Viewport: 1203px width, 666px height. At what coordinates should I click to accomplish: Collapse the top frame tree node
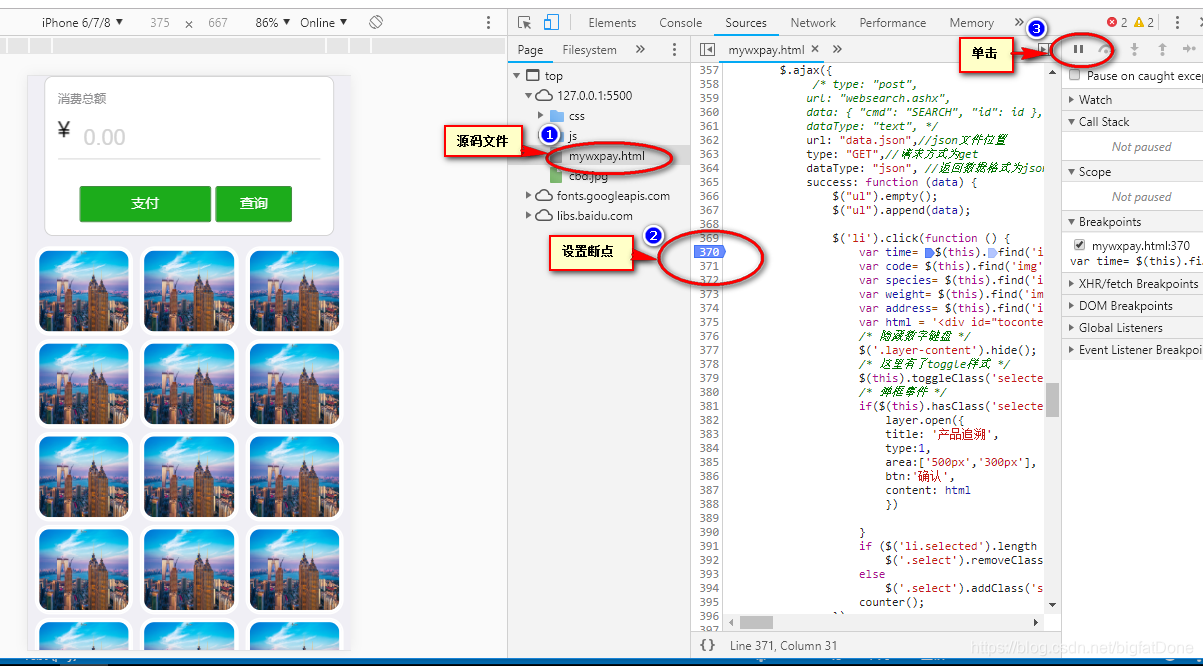point(517,75)
